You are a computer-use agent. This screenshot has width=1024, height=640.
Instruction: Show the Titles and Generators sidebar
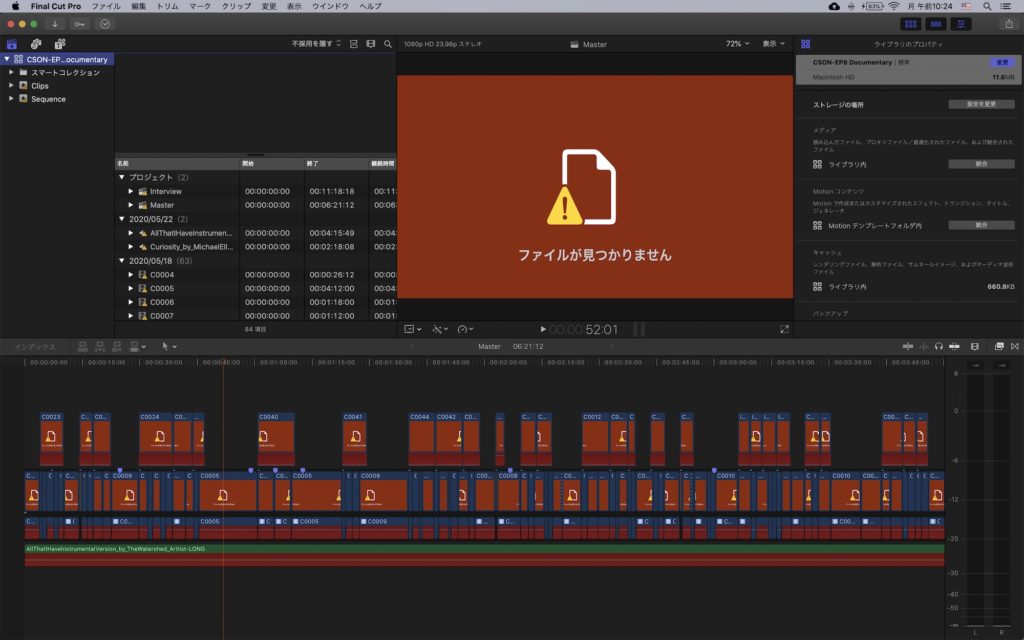60,44
